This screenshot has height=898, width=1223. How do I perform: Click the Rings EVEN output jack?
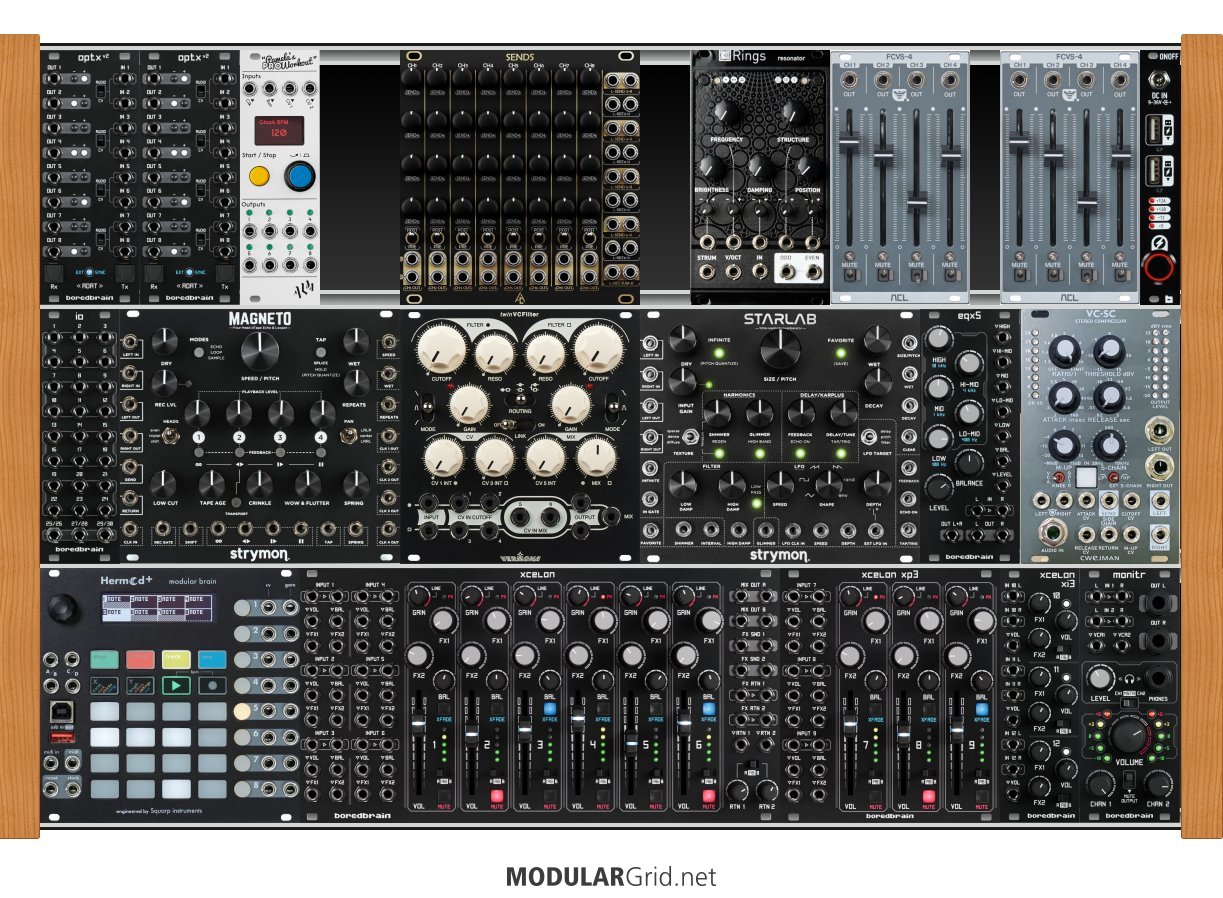(811, 271)
